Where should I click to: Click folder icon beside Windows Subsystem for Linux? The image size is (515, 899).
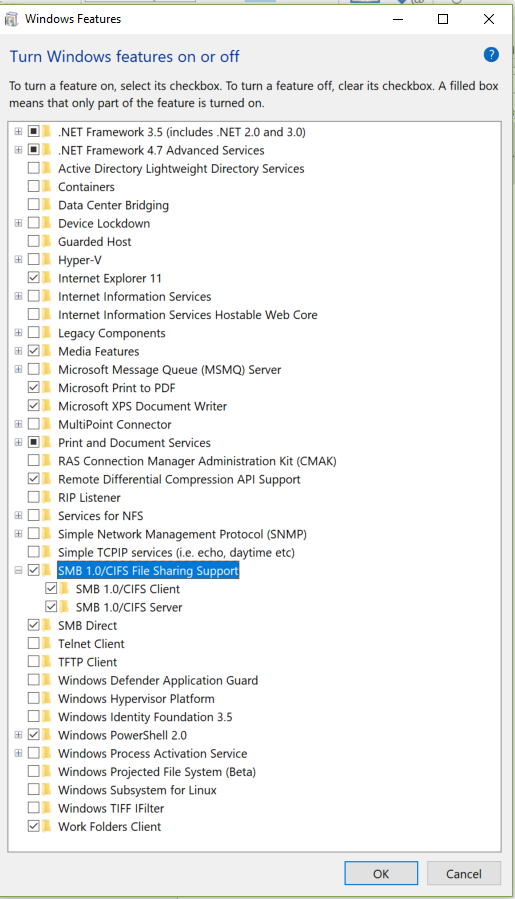click(46, 789)
